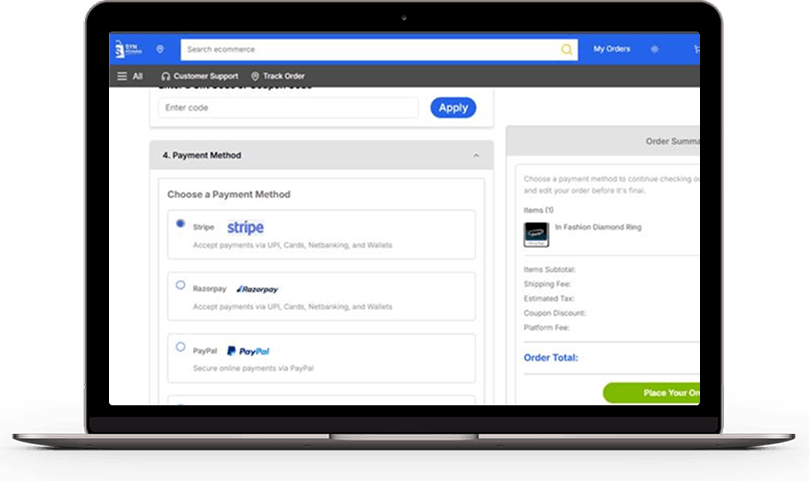
Task: Click the Track Order pin icon
Action: click(x=255, y=76)
